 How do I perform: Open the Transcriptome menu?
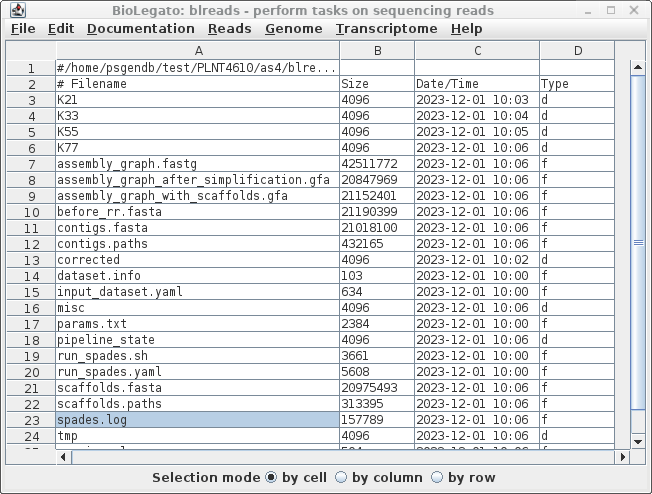386,29
